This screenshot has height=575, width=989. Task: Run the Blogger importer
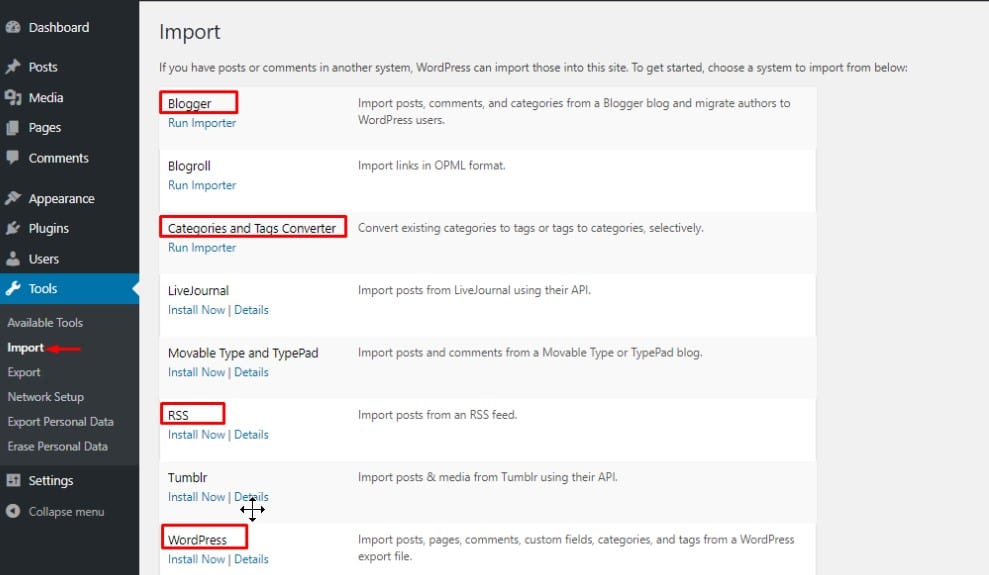click(x=202, y=123)
